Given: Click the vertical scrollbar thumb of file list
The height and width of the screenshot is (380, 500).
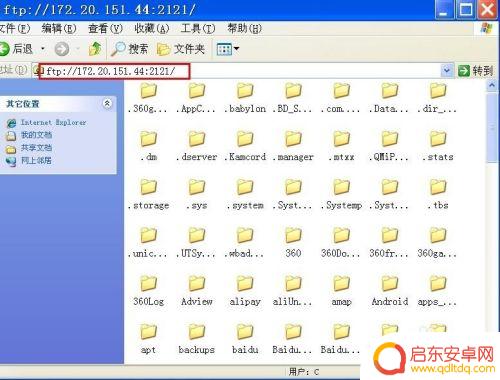Looking at the screenshot, I should coord(492,128).
